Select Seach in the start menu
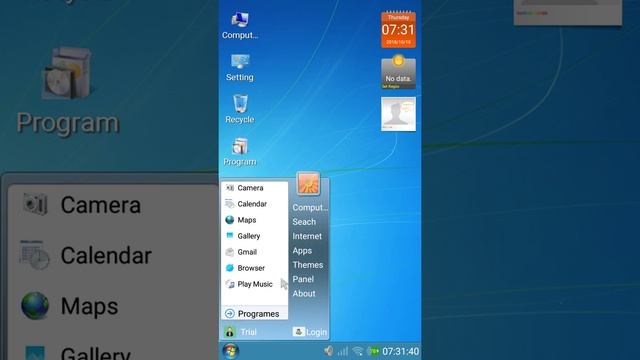640x360 pixels. (x=304, y=222)
